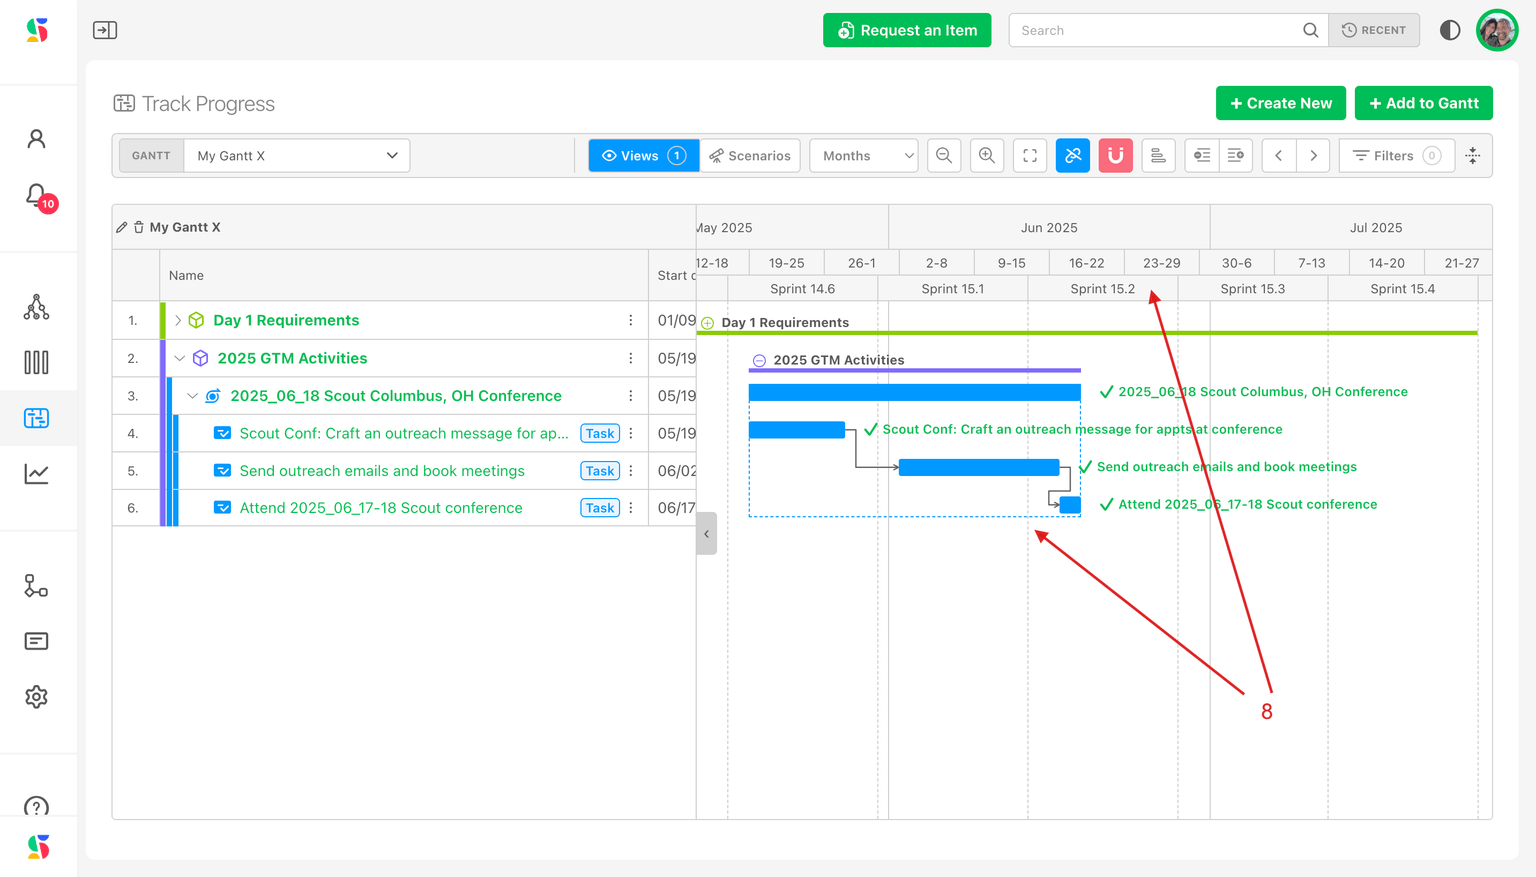Open the My Gantt X dropdown
1536x877 pixels.
pos(297,156)
